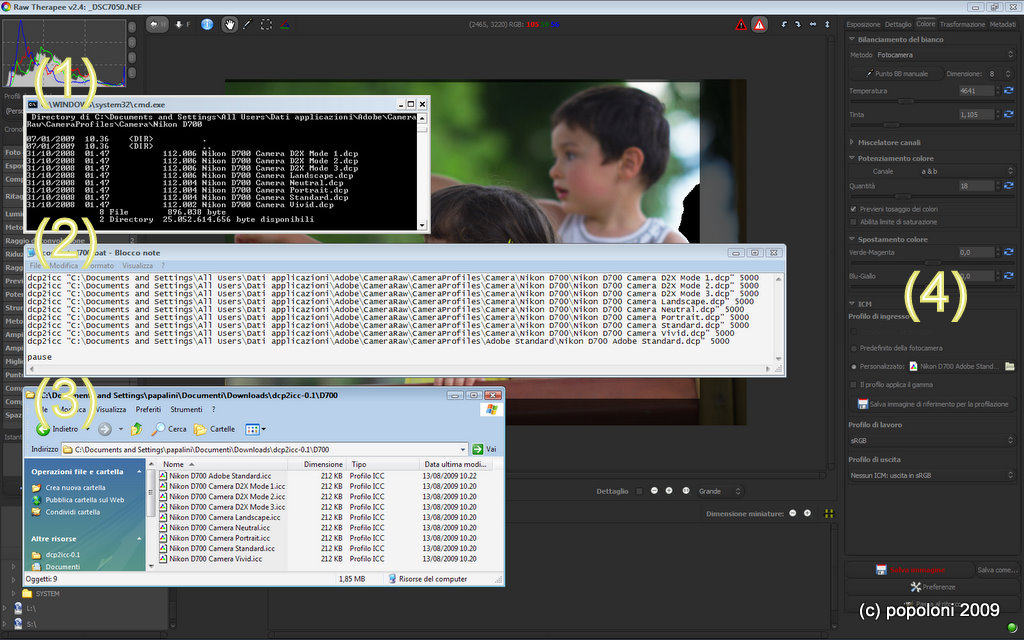This screenshot has height=640, width=1024.
Task: Click Salva immagine button
Action: (910, 570)
